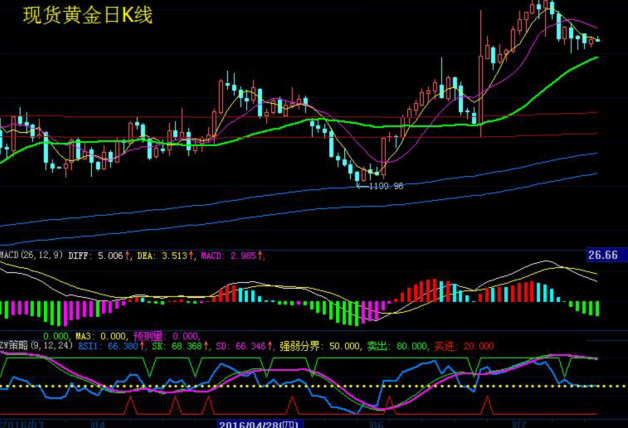Image resolution: width=628 pixels, height=428 pixels.
Task: Click the 07 month axis label
Action: tap(518, 423)
